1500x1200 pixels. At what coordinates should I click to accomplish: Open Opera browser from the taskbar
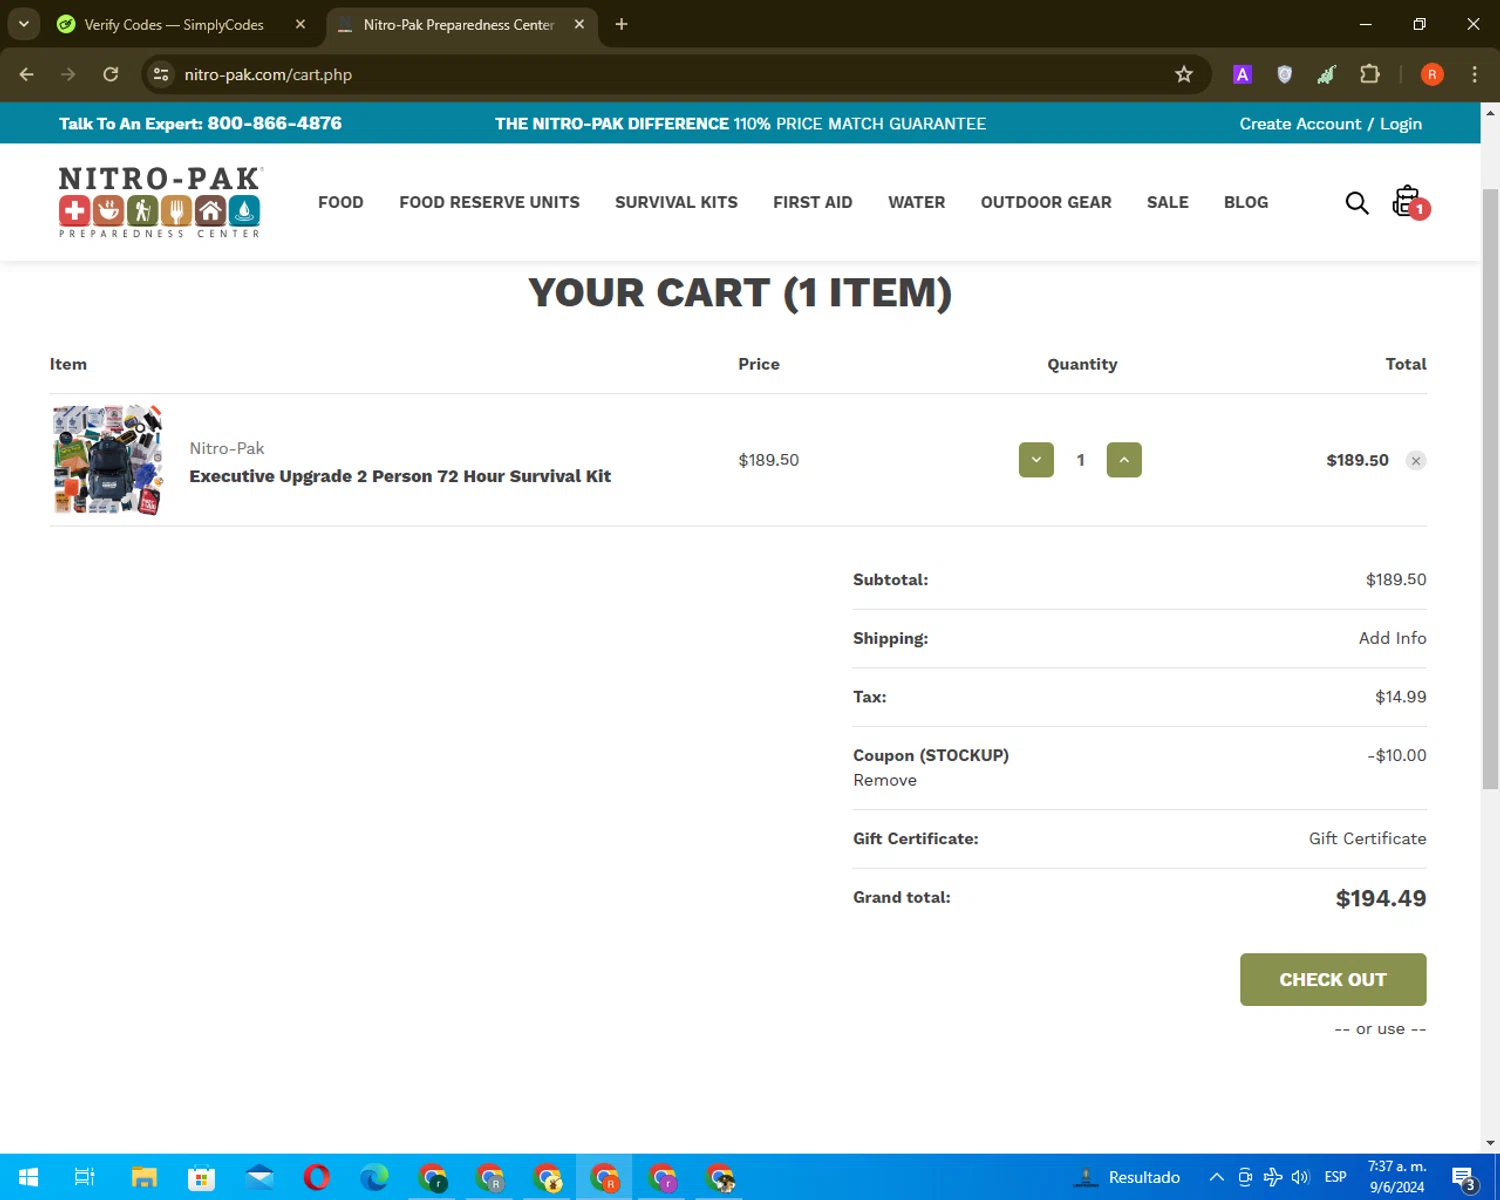(x=317, y=1177)
